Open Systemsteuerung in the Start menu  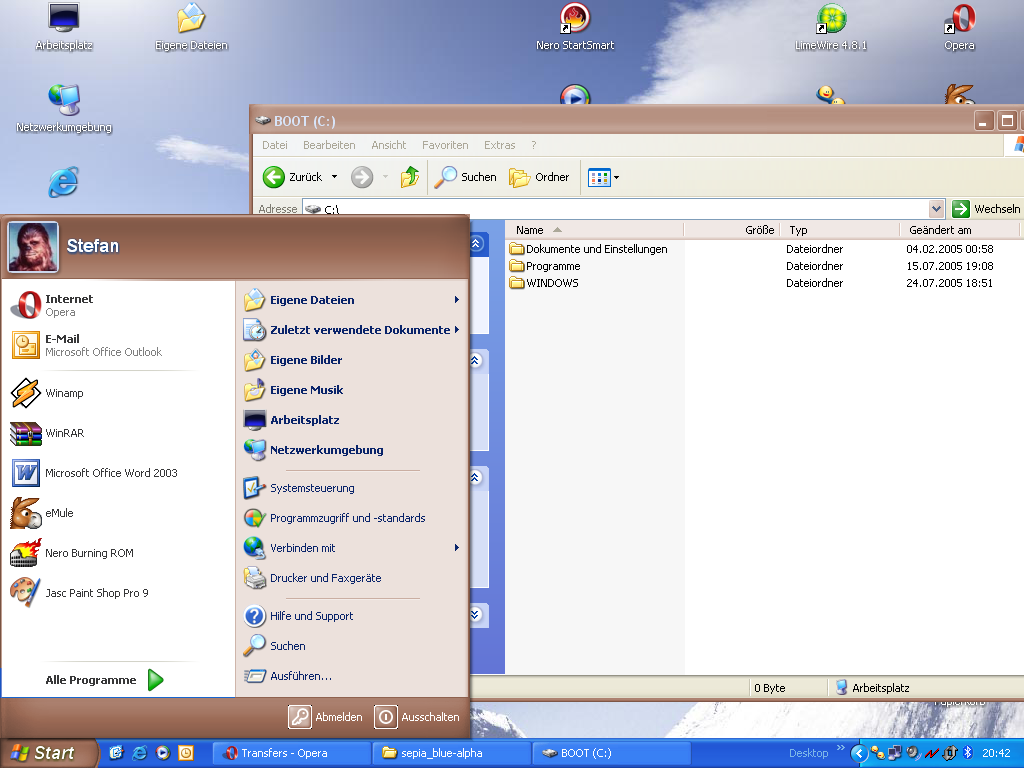[312, 488]
